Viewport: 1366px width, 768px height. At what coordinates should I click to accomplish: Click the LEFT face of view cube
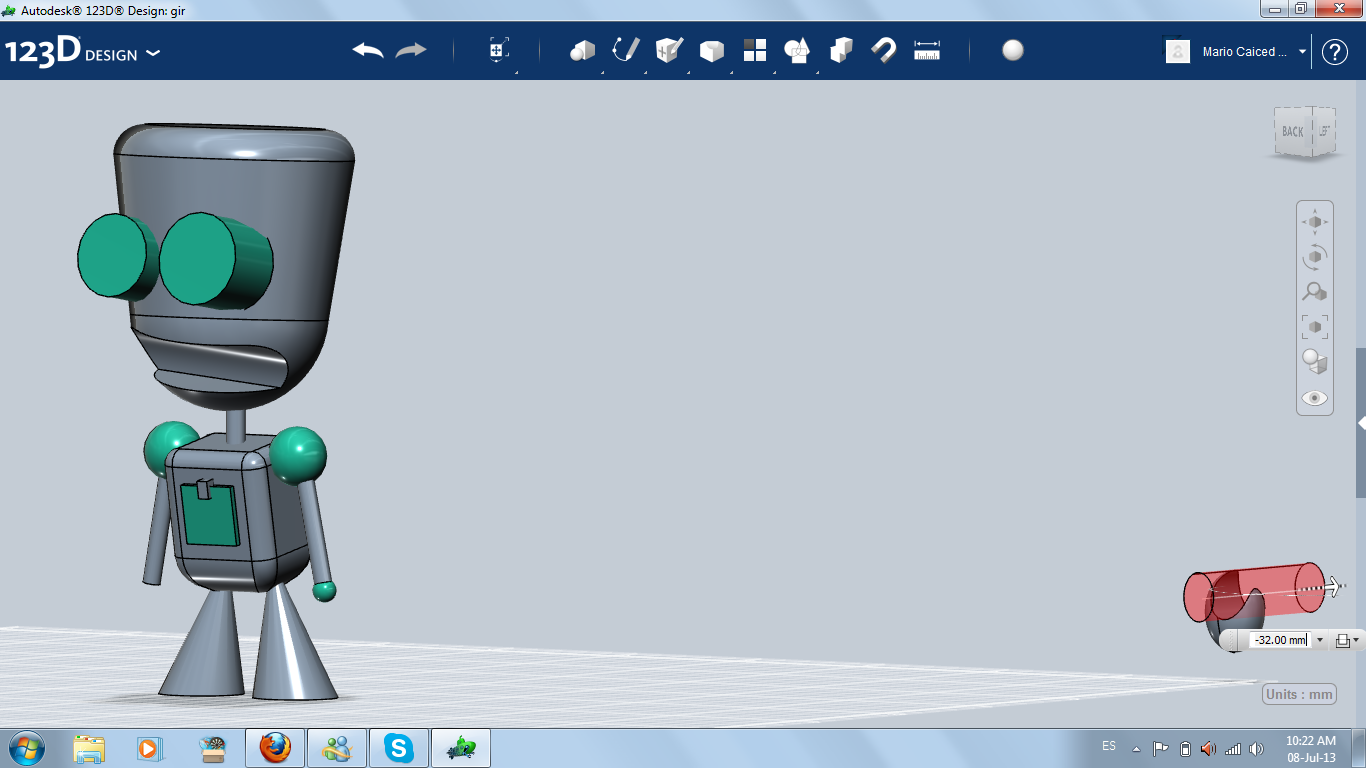[1323, 130]
